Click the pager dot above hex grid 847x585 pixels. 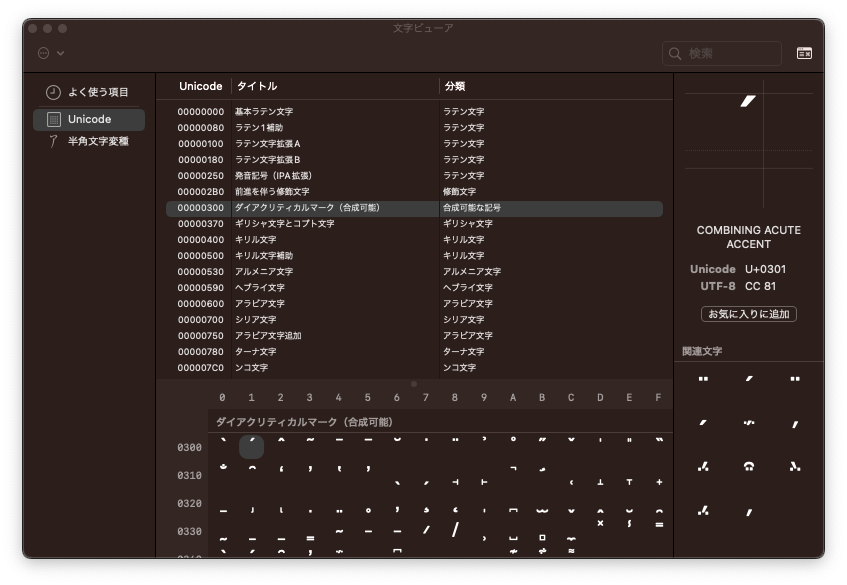(414, 384)
